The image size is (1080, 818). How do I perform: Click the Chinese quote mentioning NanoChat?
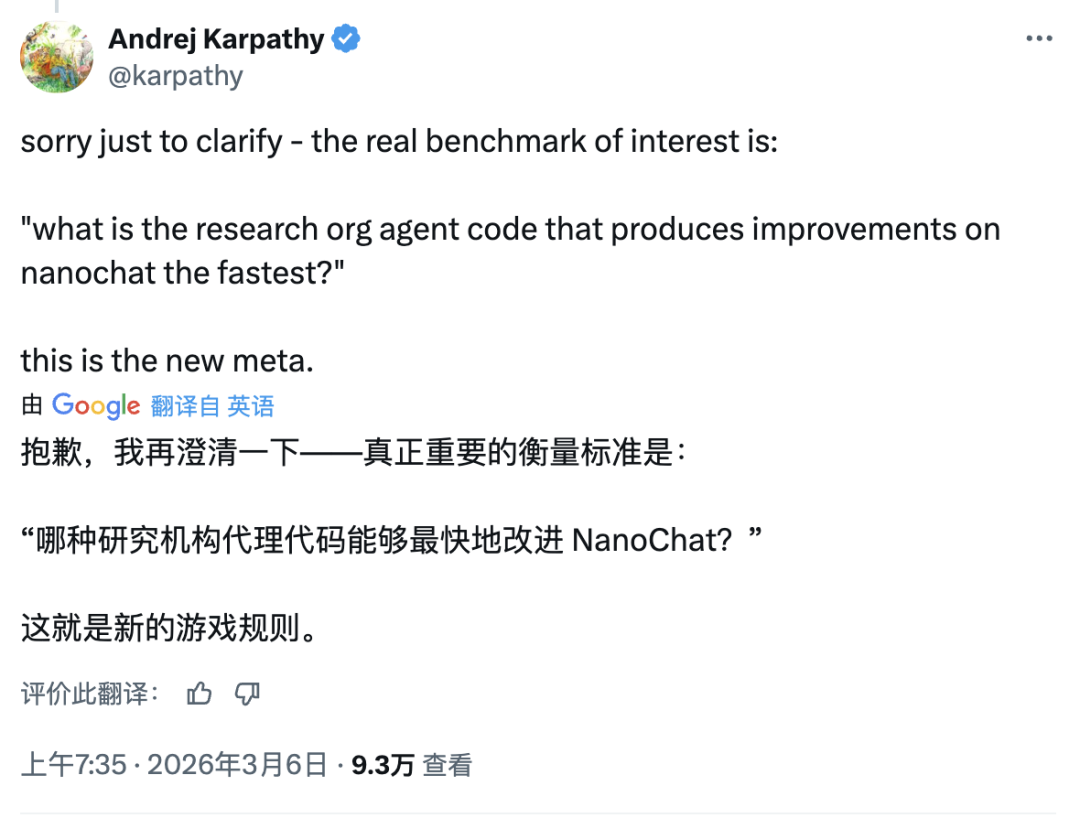[x=392, y=541]
